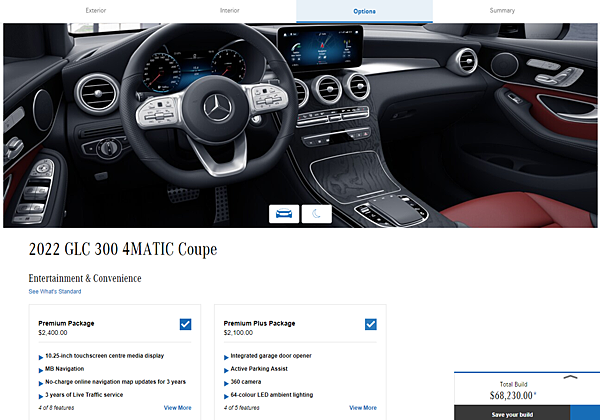Click No-charge online navigation map updates text
The height and width of the screenshot is (420, 600).
pyautogui.click(x=115, y=382)
